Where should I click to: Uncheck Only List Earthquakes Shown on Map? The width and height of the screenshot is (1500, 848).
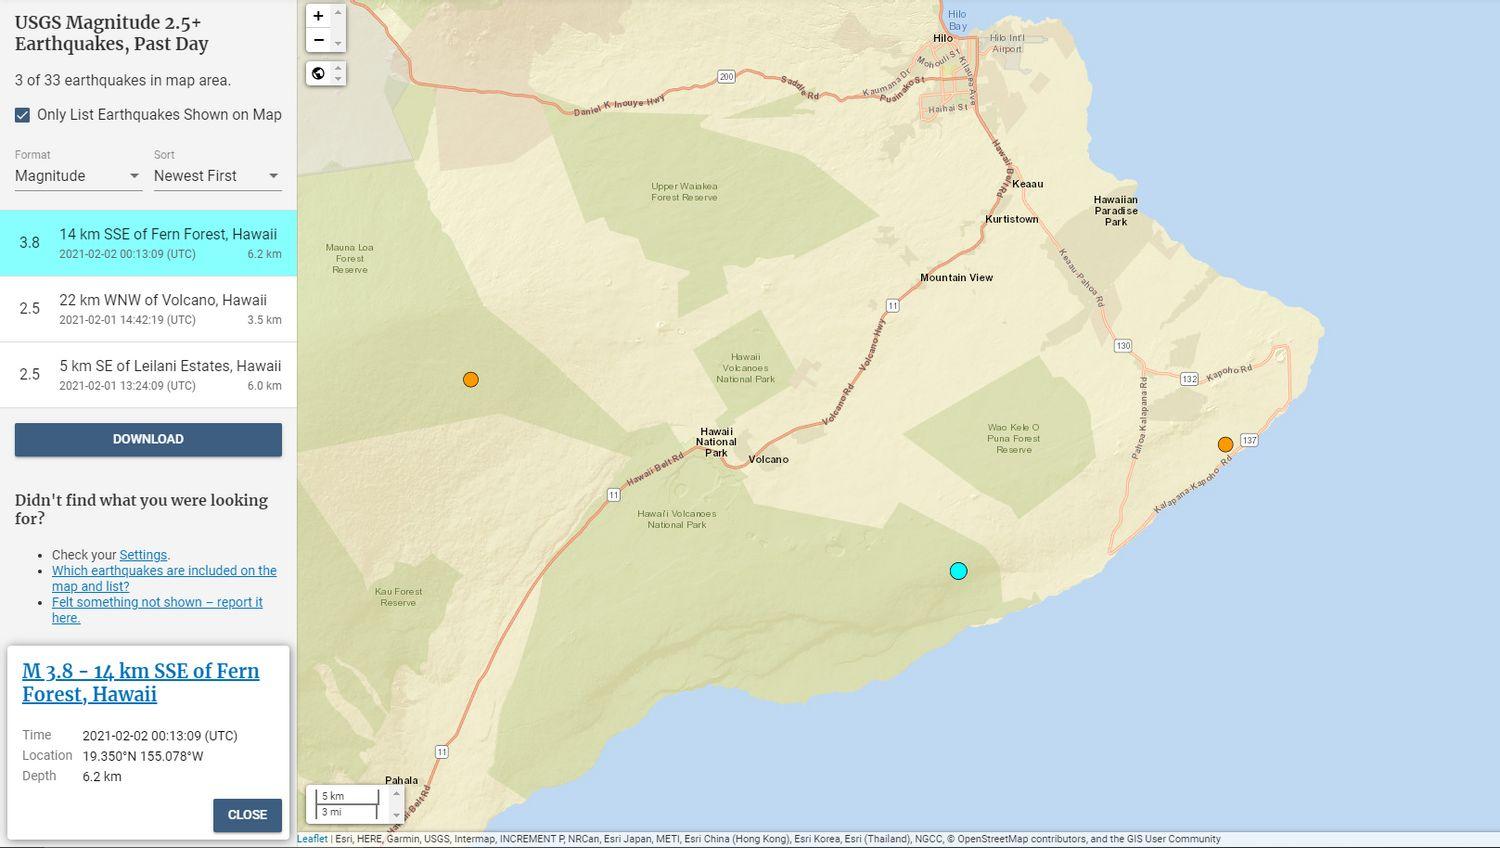(22, 115)
